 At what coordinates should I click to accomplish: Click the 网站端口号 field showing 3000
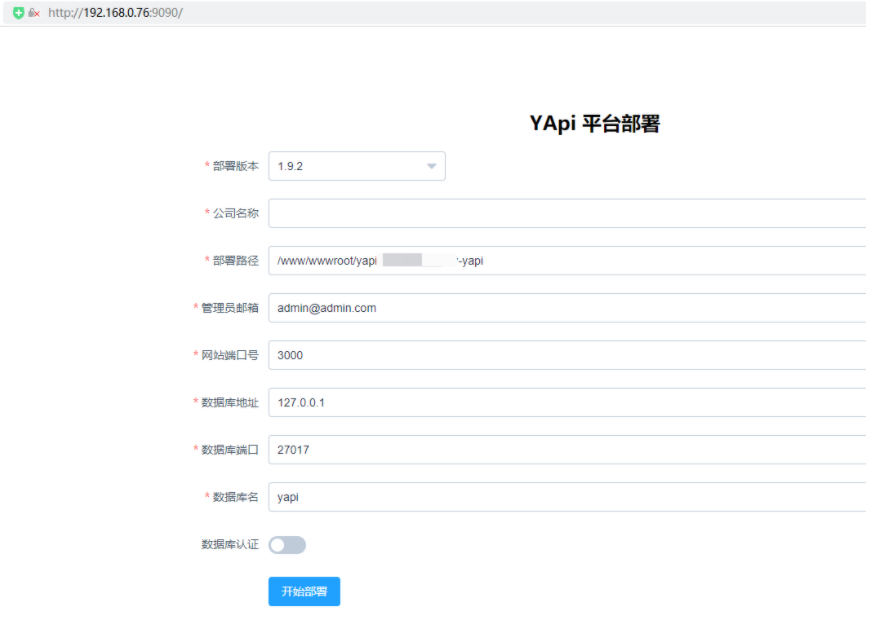567,355
